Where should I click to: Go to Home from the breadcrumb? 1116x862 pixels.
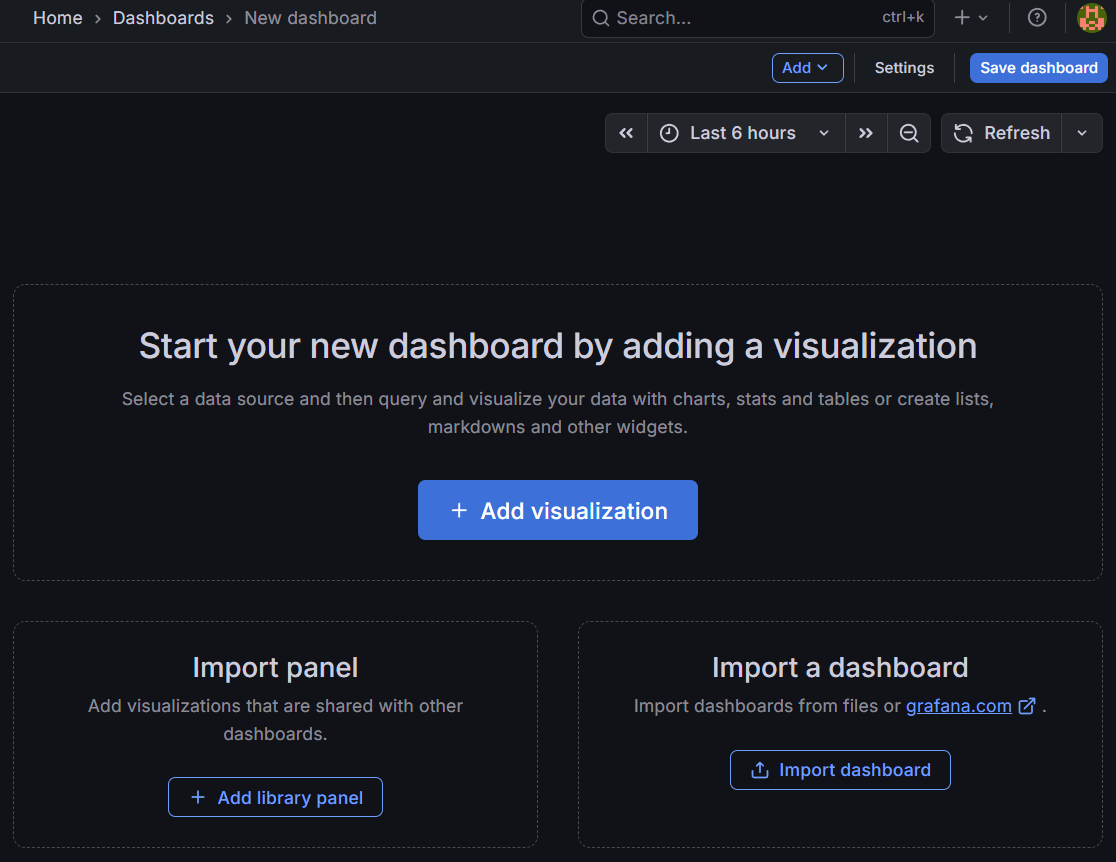coord(57,18)
